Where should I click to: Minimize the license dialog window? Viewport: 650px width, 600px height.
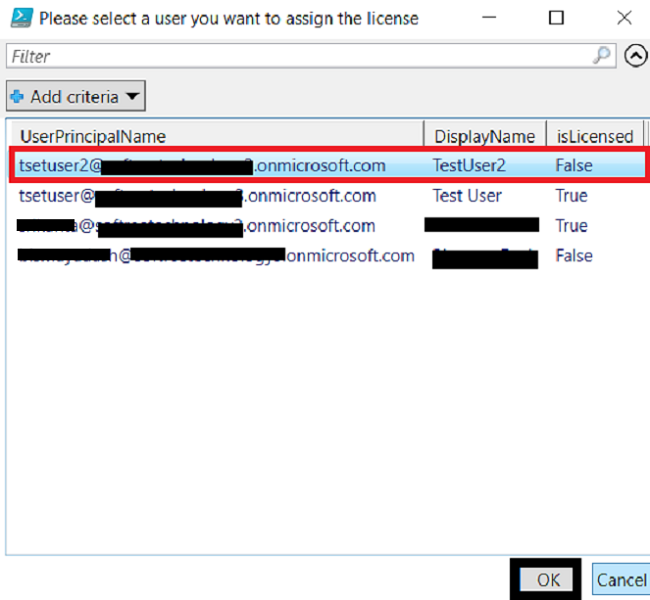pyautogui.click(x=489, y=18)
